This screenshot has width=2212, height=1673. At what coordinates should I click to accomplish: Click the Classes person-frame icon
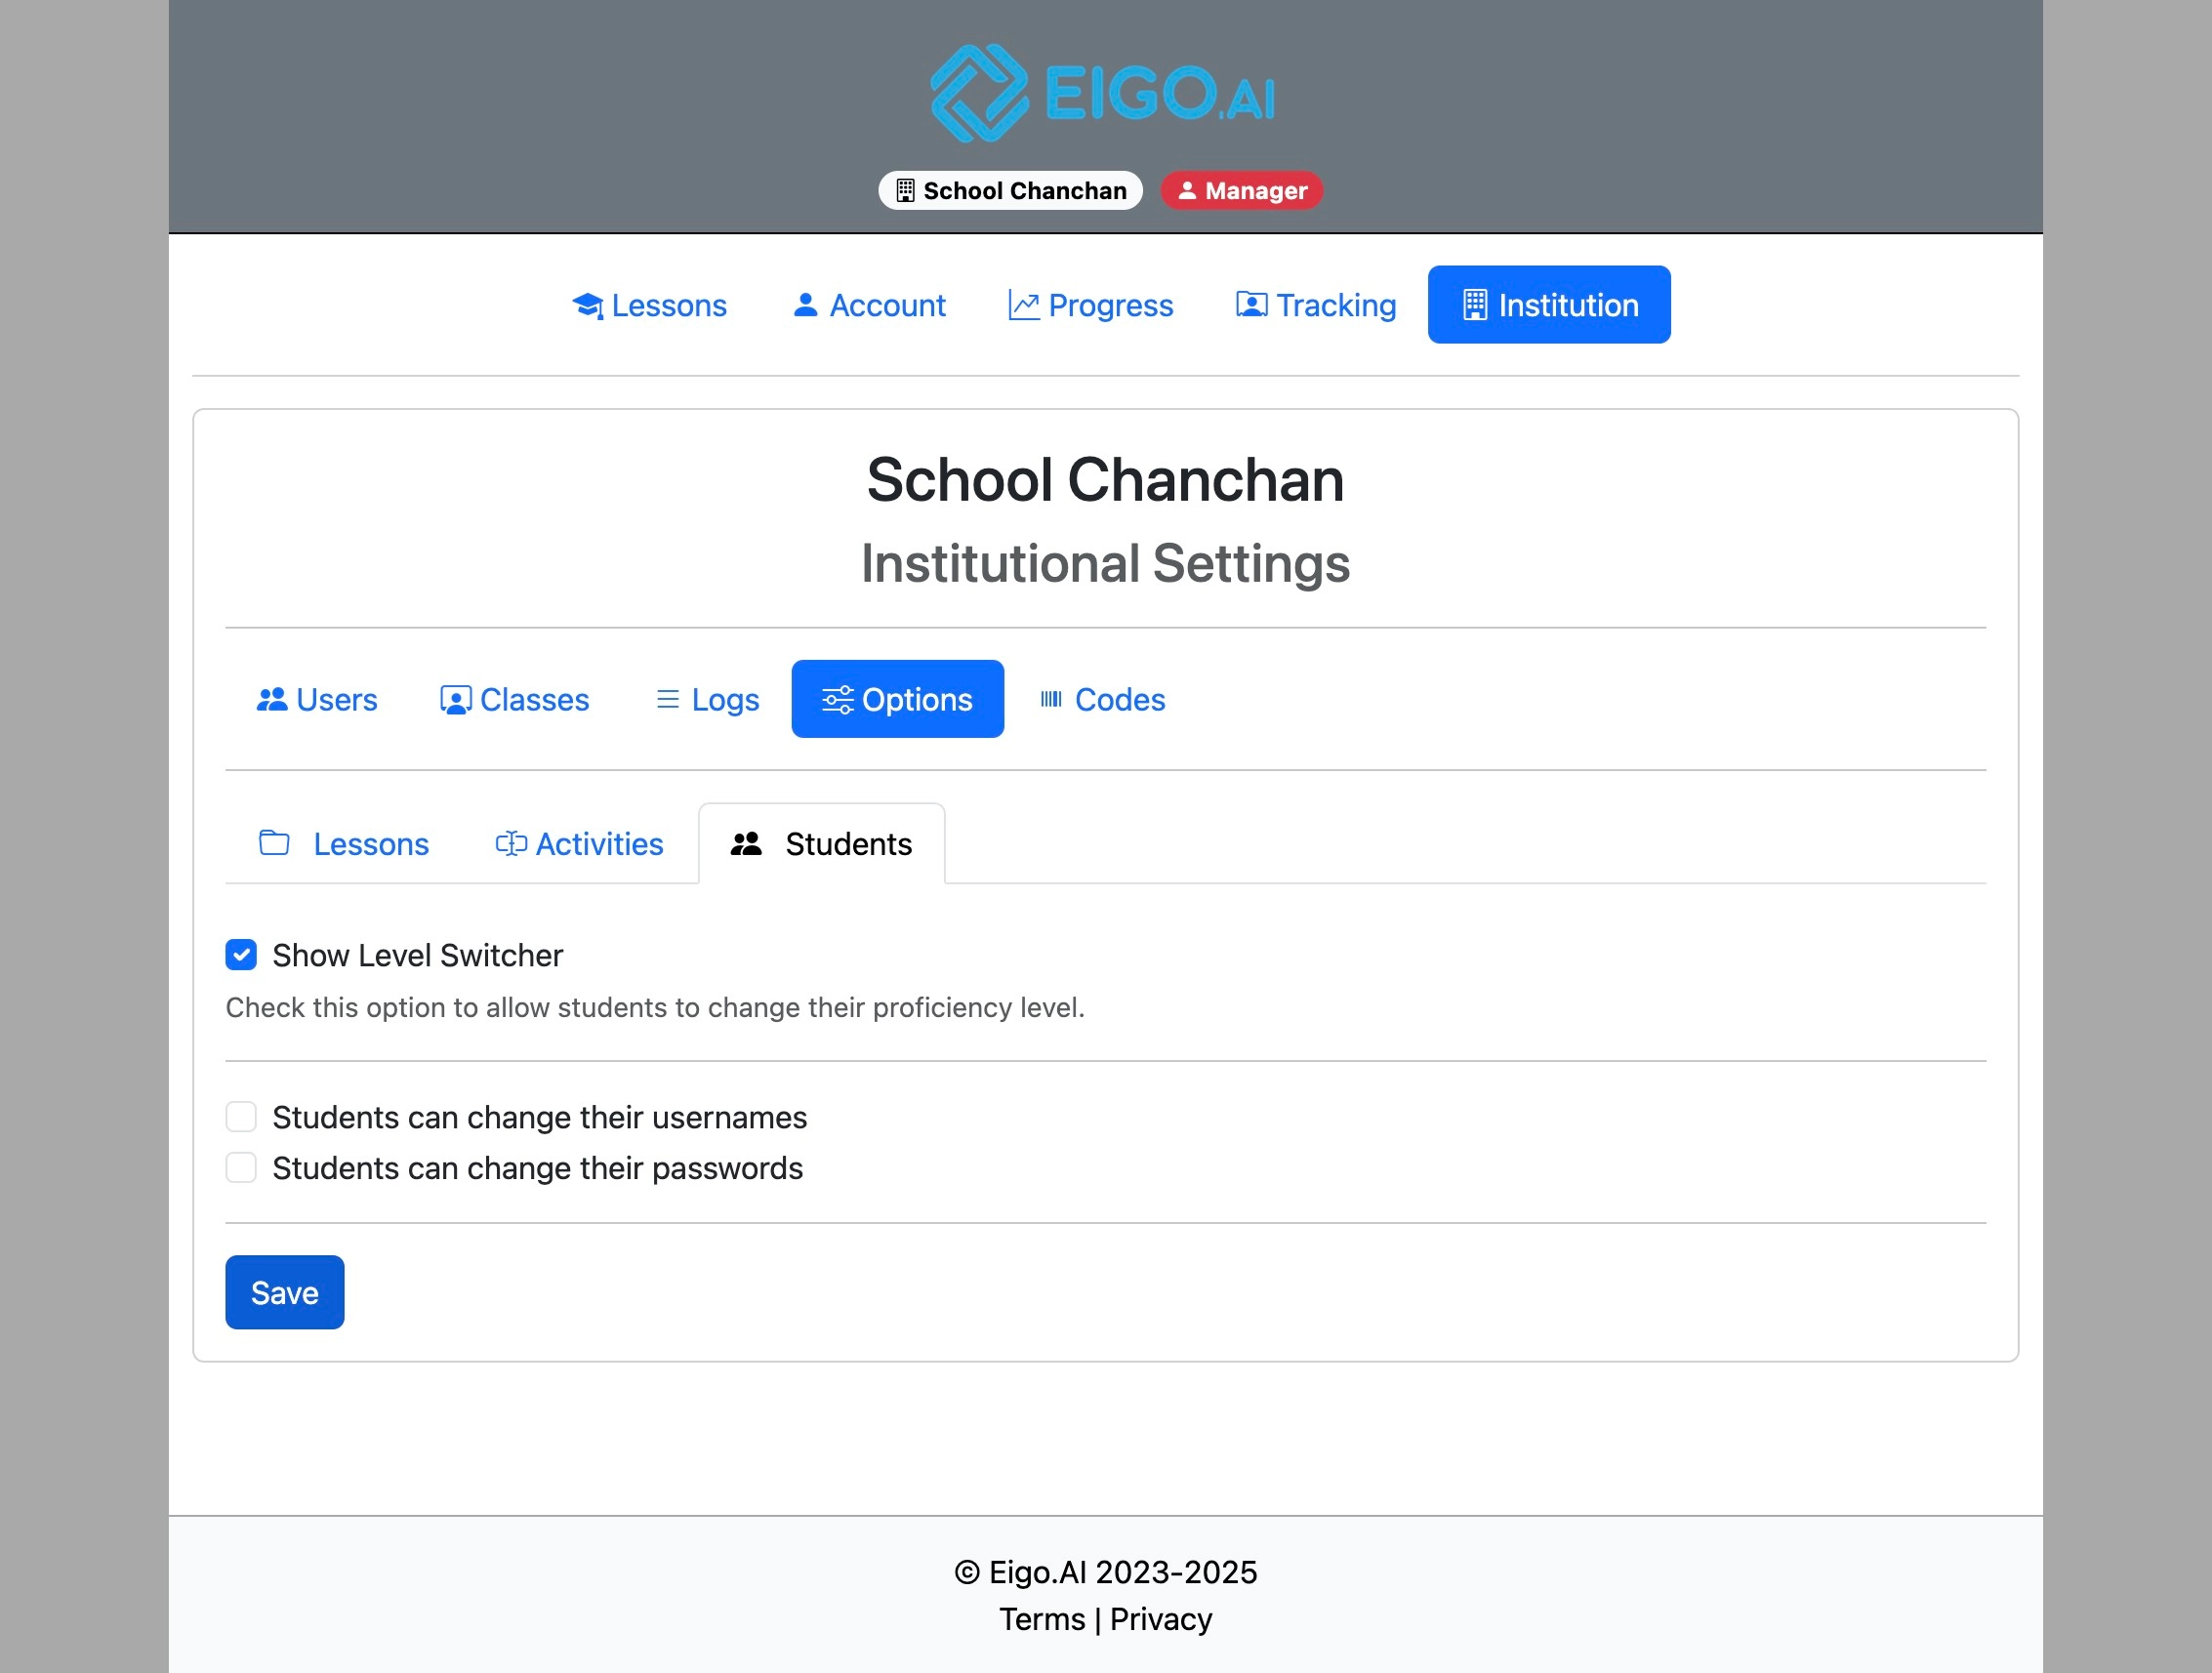pos(456,700)
